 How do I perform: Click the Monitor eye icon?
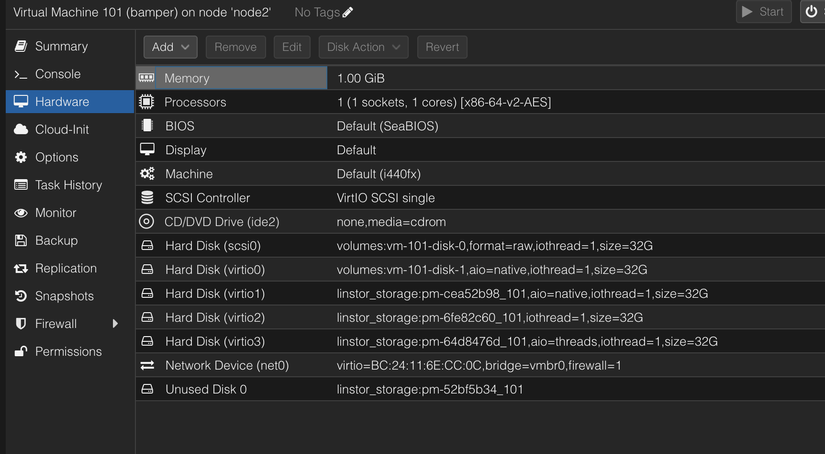click(21, 213)
